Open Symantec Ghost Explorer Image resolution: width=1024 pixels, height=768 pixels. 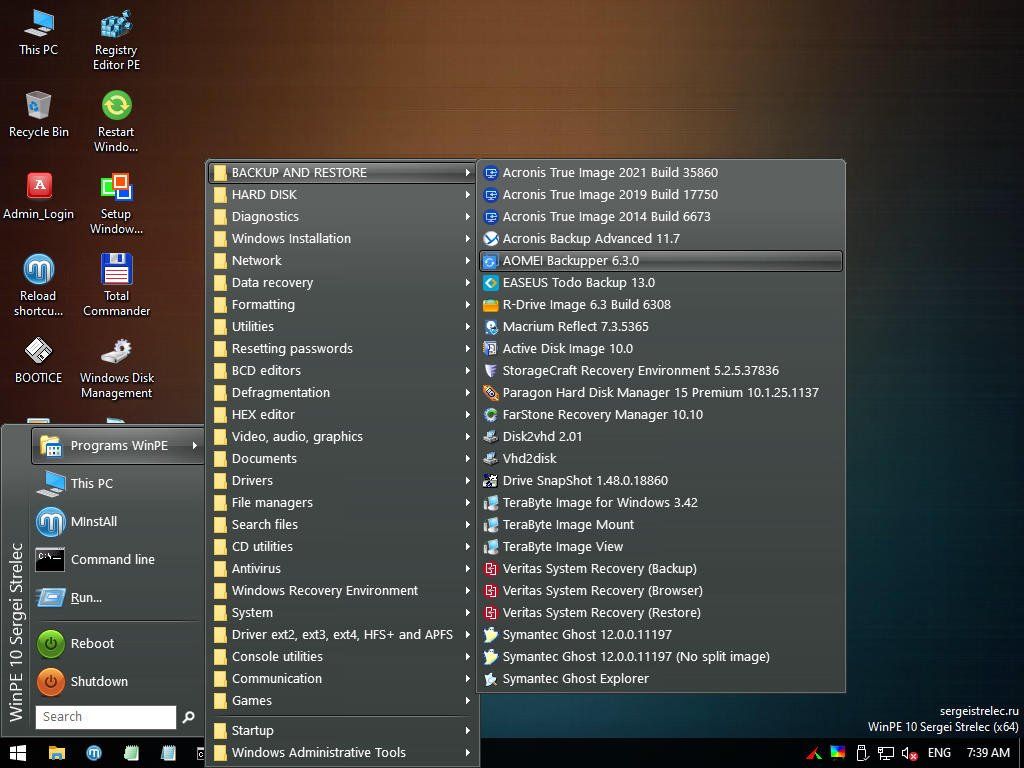pyautogui.click(x=661, y=679)
